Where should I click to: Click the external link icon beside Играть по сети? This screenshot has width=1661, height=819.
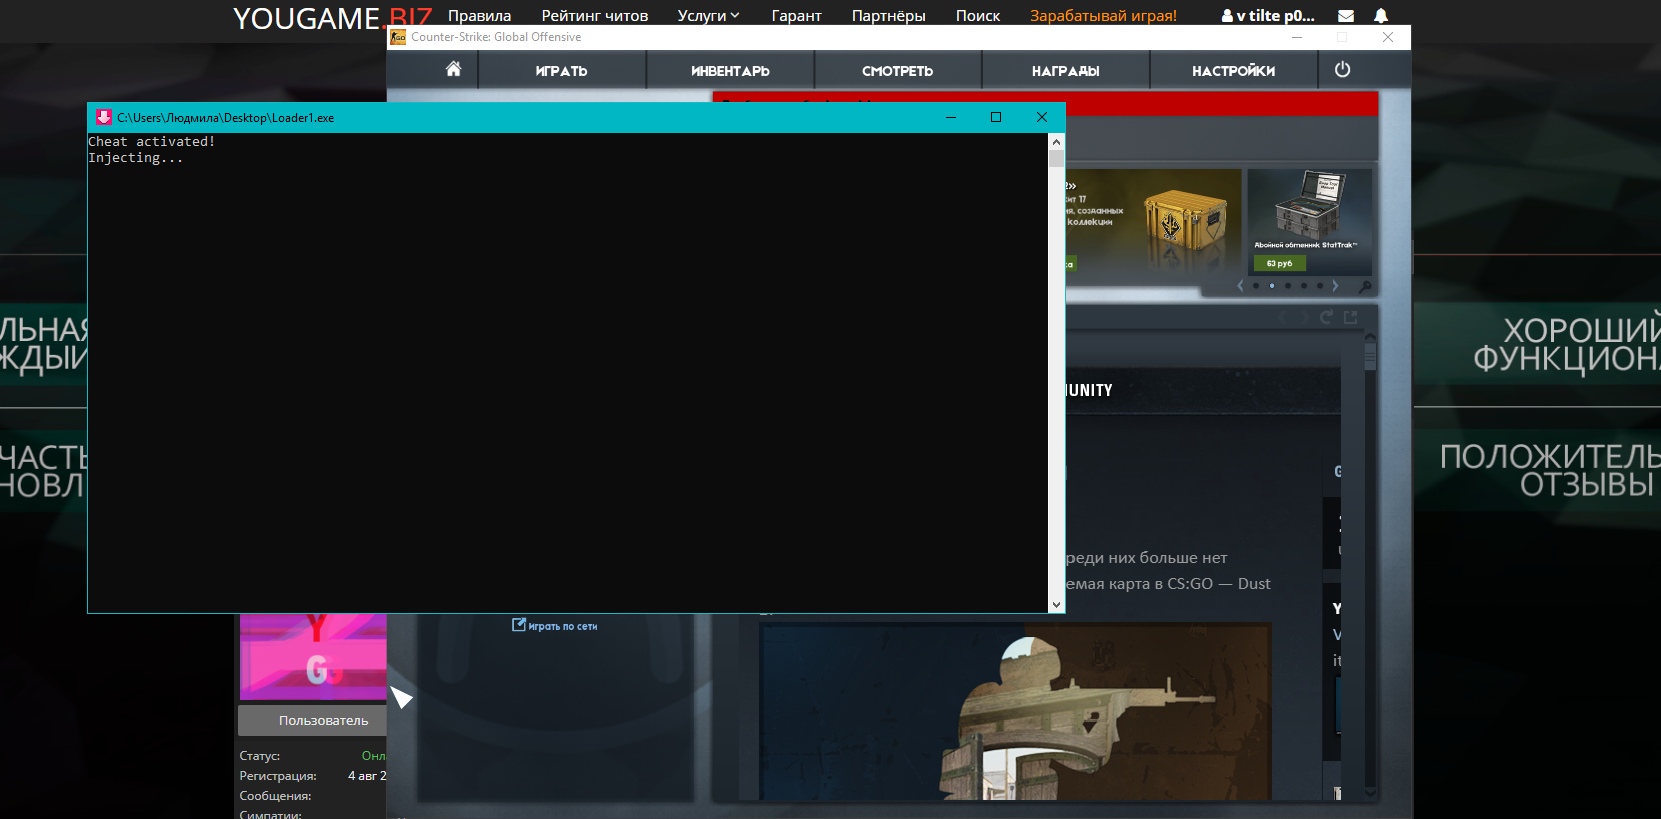coord(519,625)
